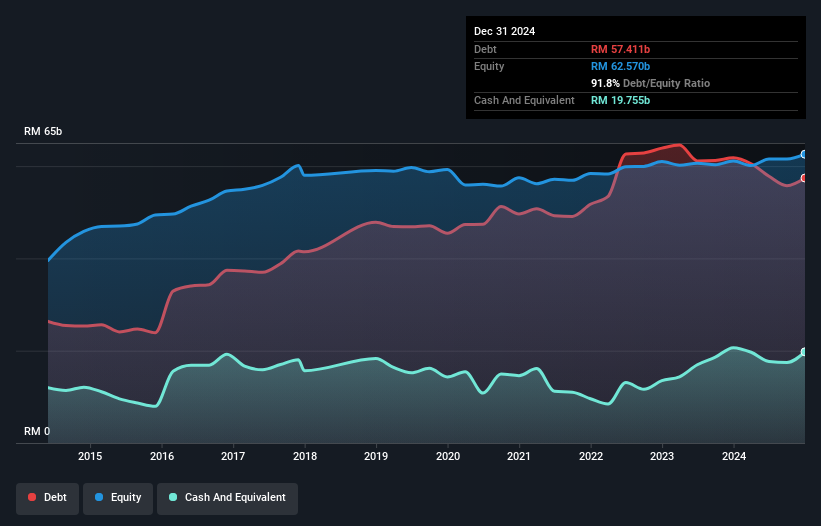Viewport: 821px width, 526px height.
Task: Click the teal Cash And Equivalent legend dot
Action: coord(173,497)
